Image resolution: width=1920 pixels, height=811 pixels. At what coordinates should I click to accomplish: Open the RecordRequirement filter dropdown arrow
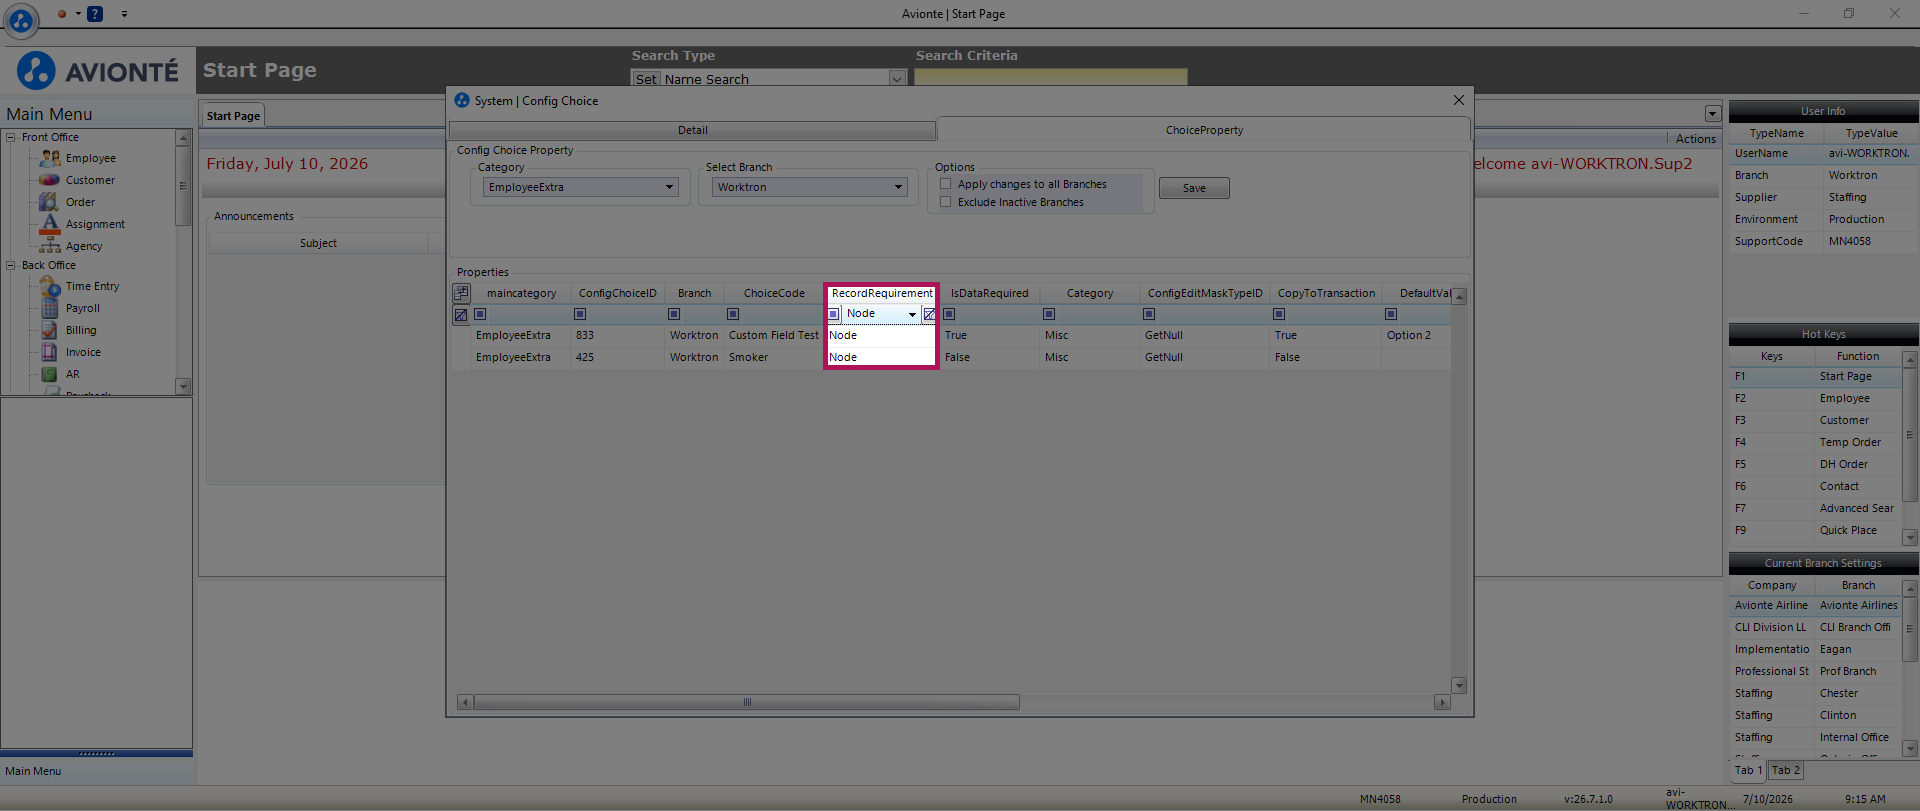(x=912, y=314)
